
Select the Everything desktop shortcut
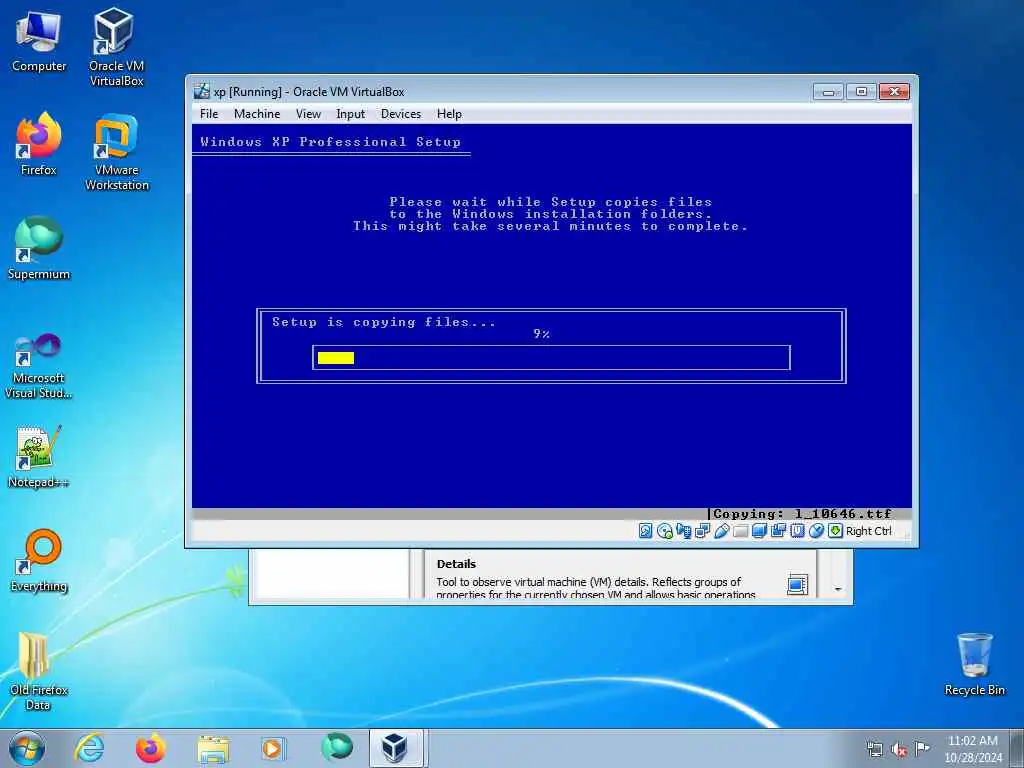(39, 560)
